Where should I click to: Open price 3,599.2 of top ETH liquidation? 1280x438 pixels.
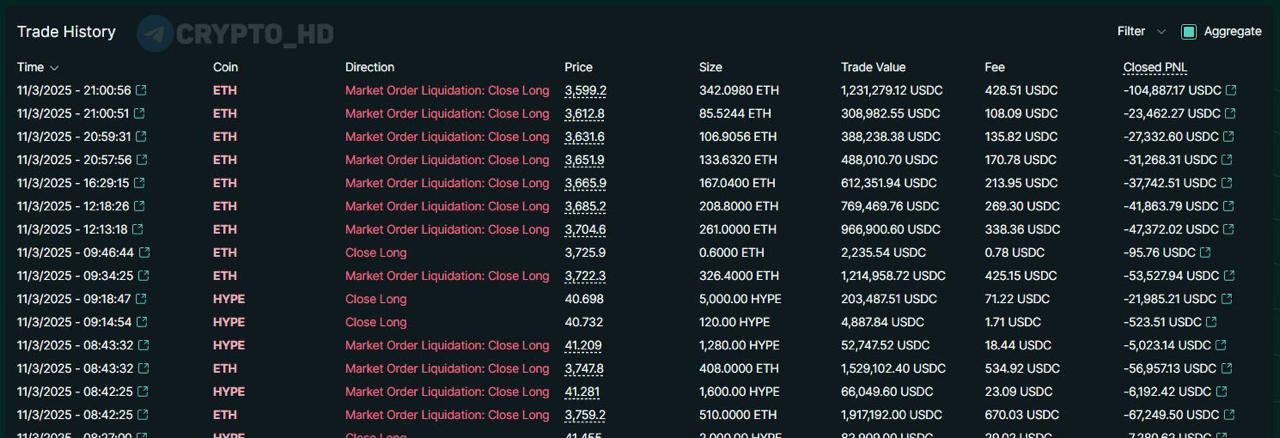pos(585,91)
